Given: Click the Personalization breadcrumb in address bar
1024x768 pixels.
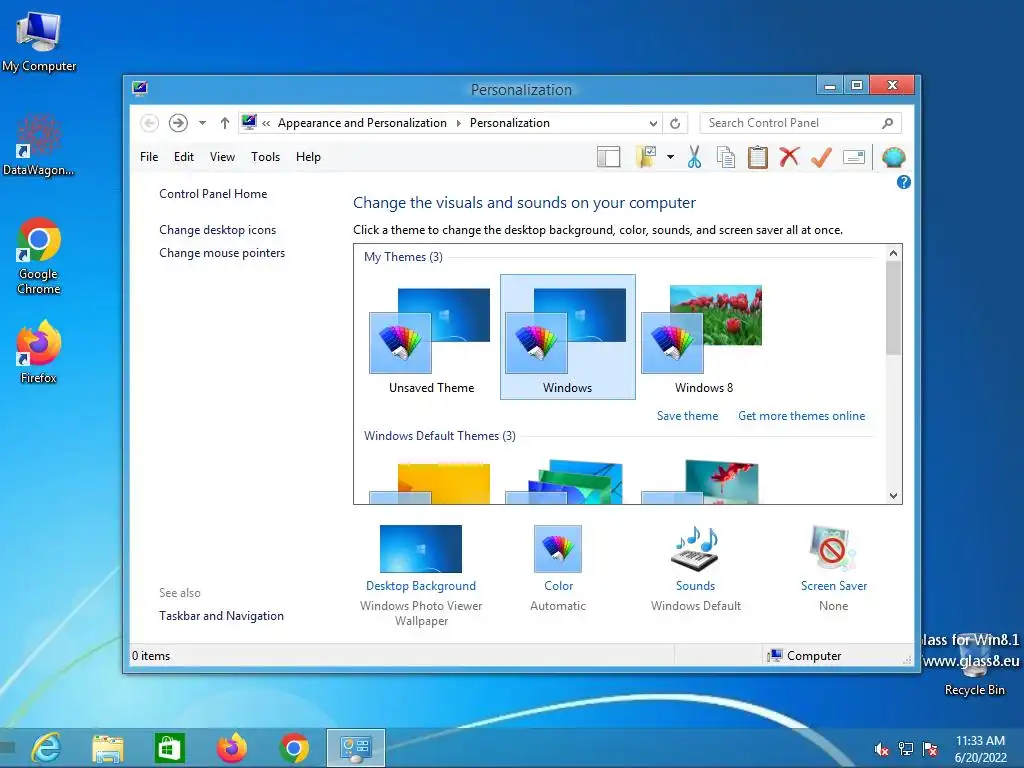Looking at the screenshot, I should [509, 123].
